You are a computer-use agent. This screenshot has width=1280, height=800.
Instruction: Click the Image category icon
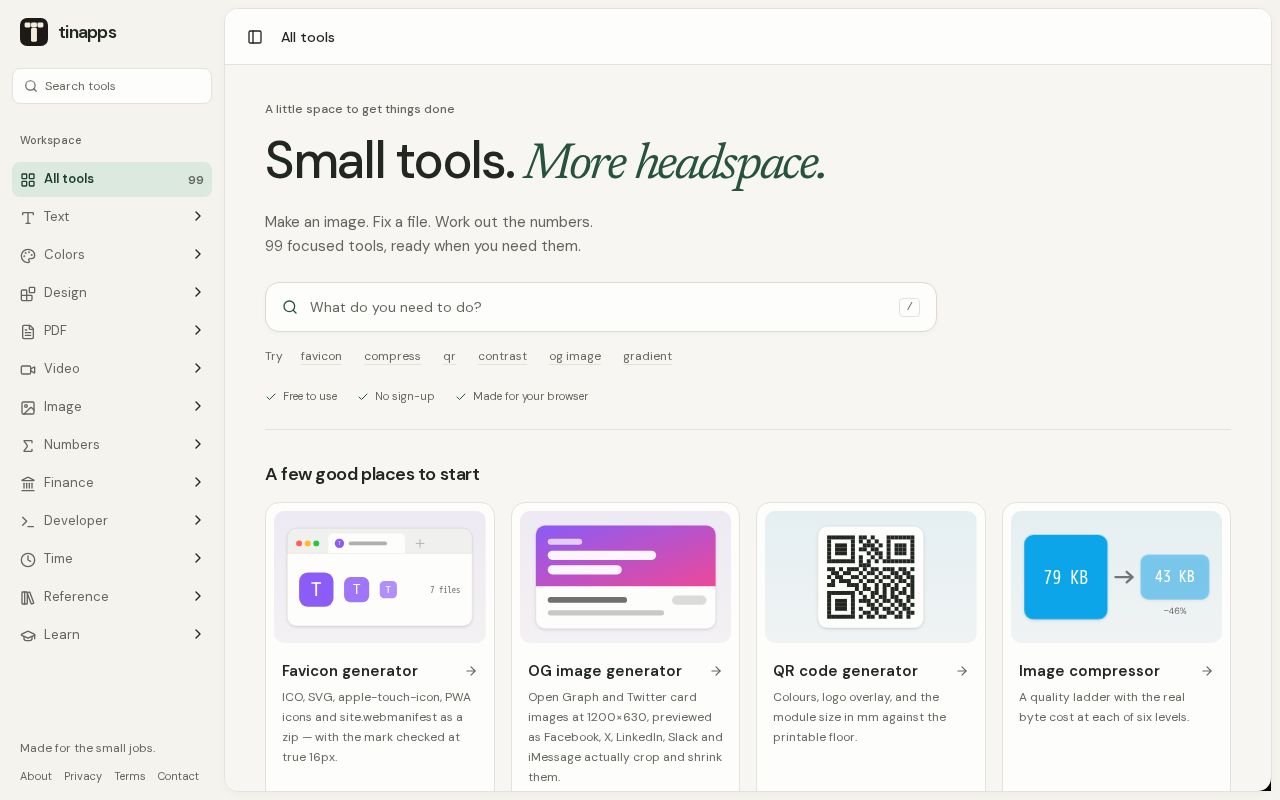pyautogui.click(x=28, y=407)
